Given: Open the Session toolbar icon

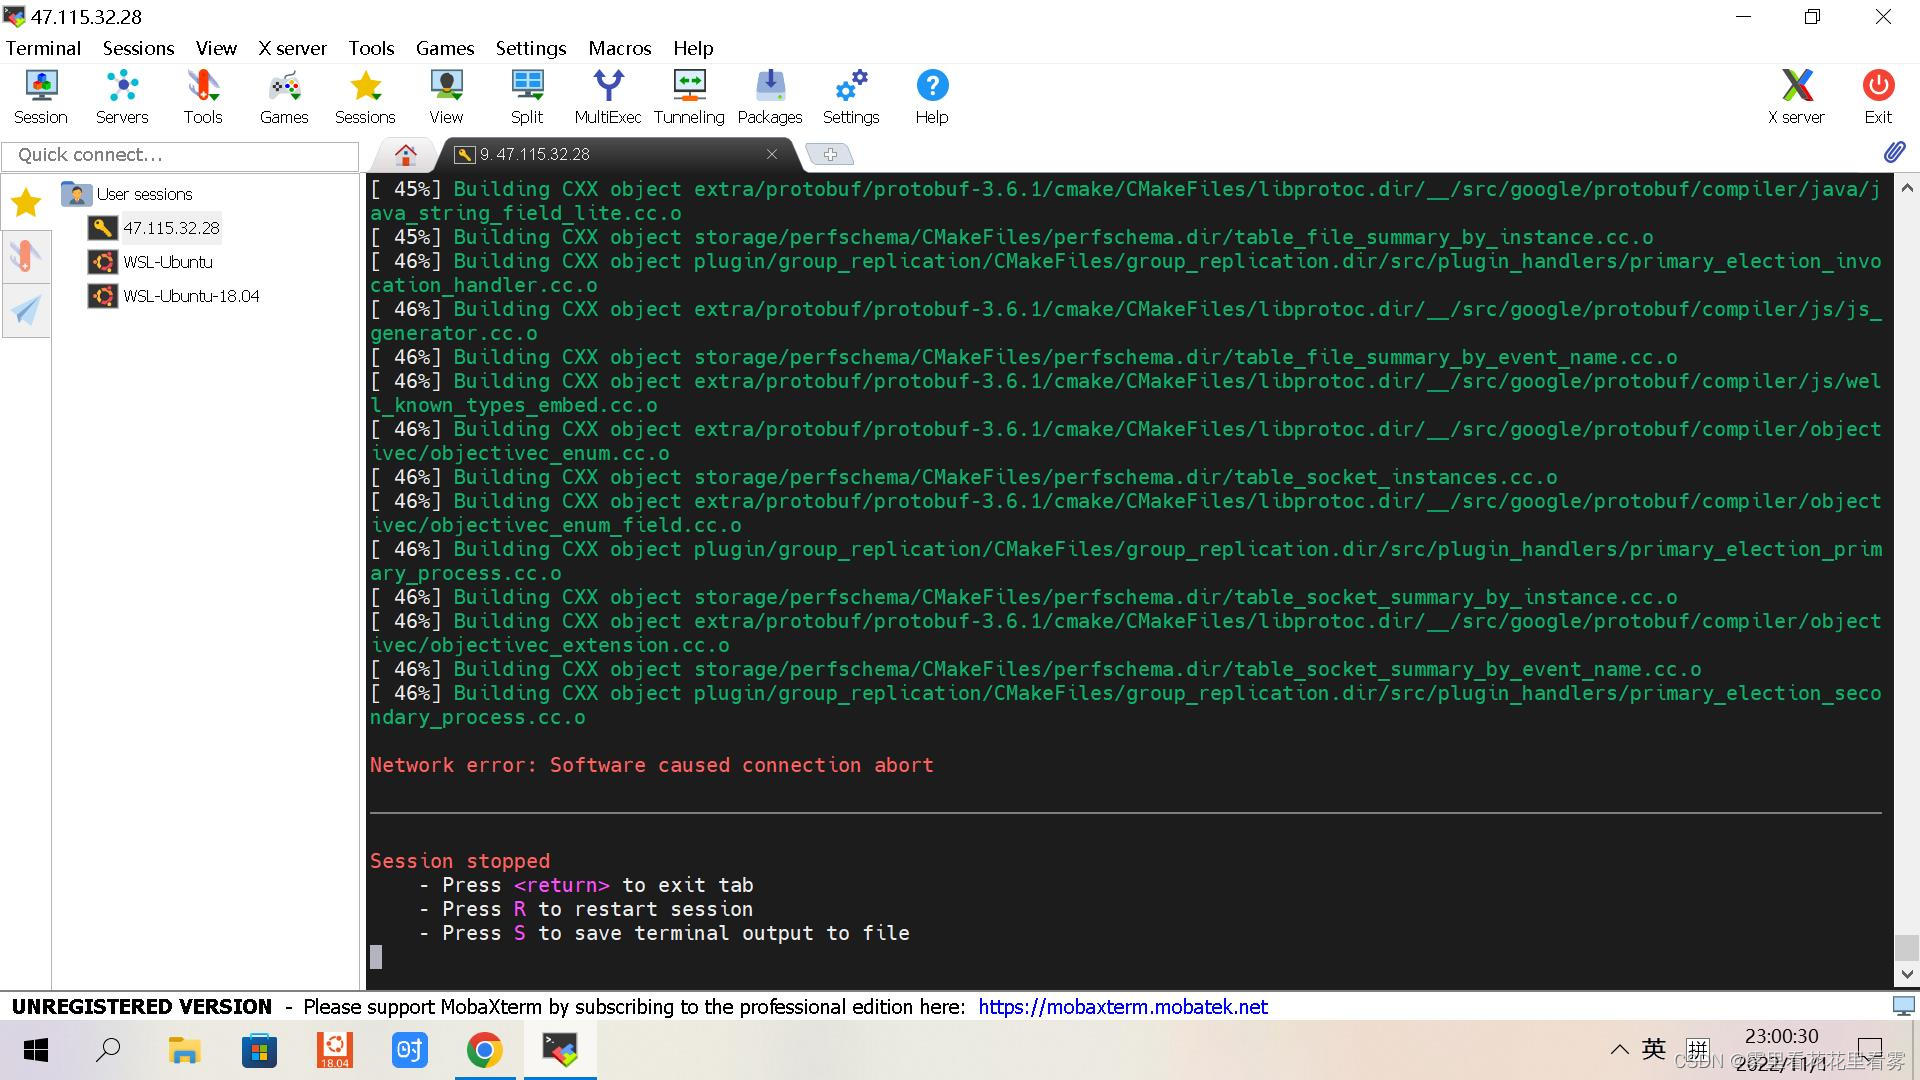Looking at the screenshot, I should click(41, 97).
